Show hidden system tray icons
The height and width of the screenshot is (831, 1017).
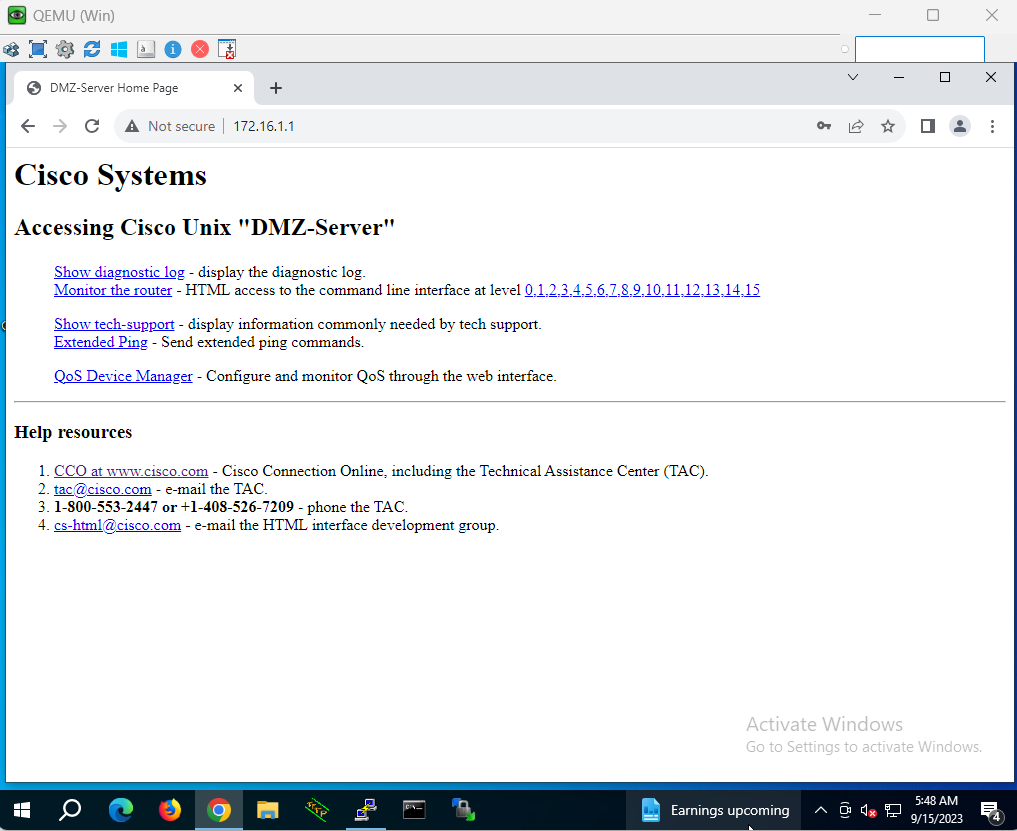(x=820, y=810)
